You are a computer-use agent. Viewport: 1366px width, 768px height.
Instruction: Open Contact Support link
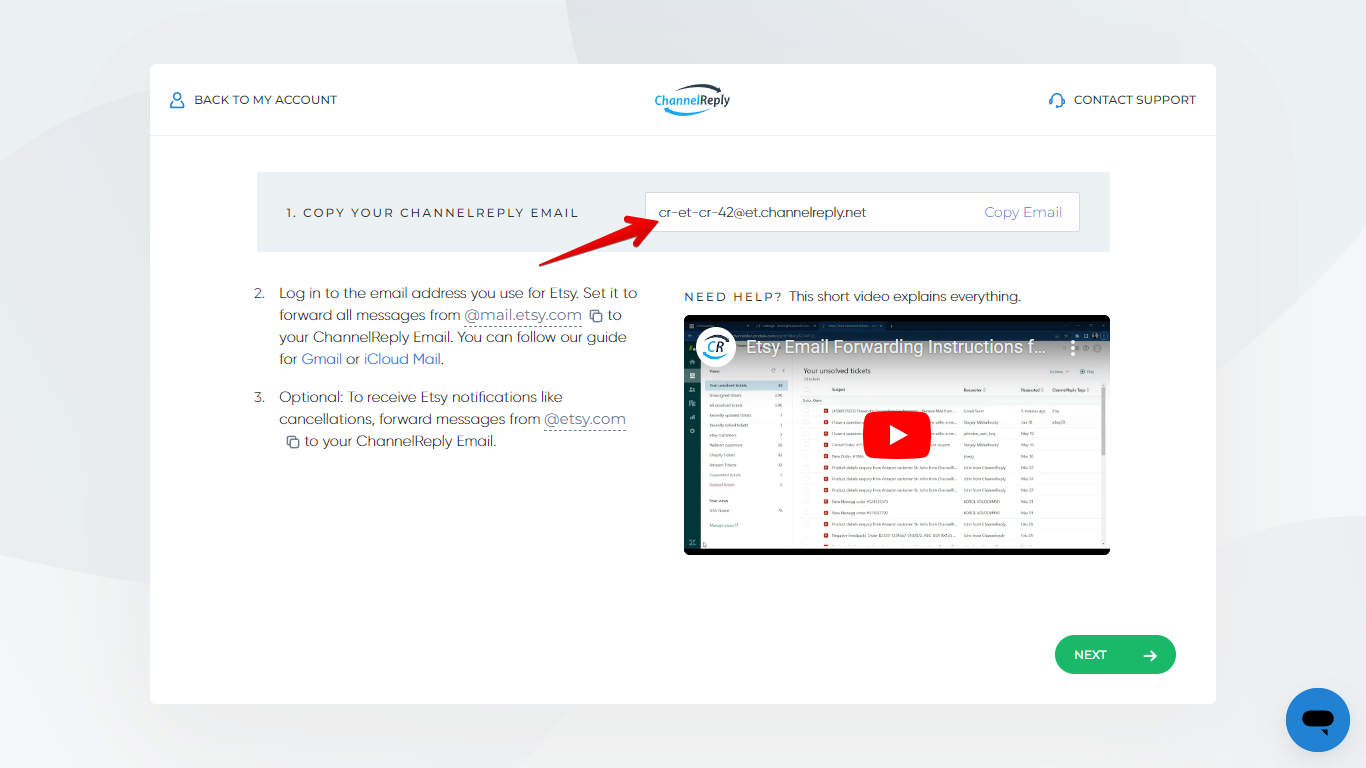point(1122,100)
